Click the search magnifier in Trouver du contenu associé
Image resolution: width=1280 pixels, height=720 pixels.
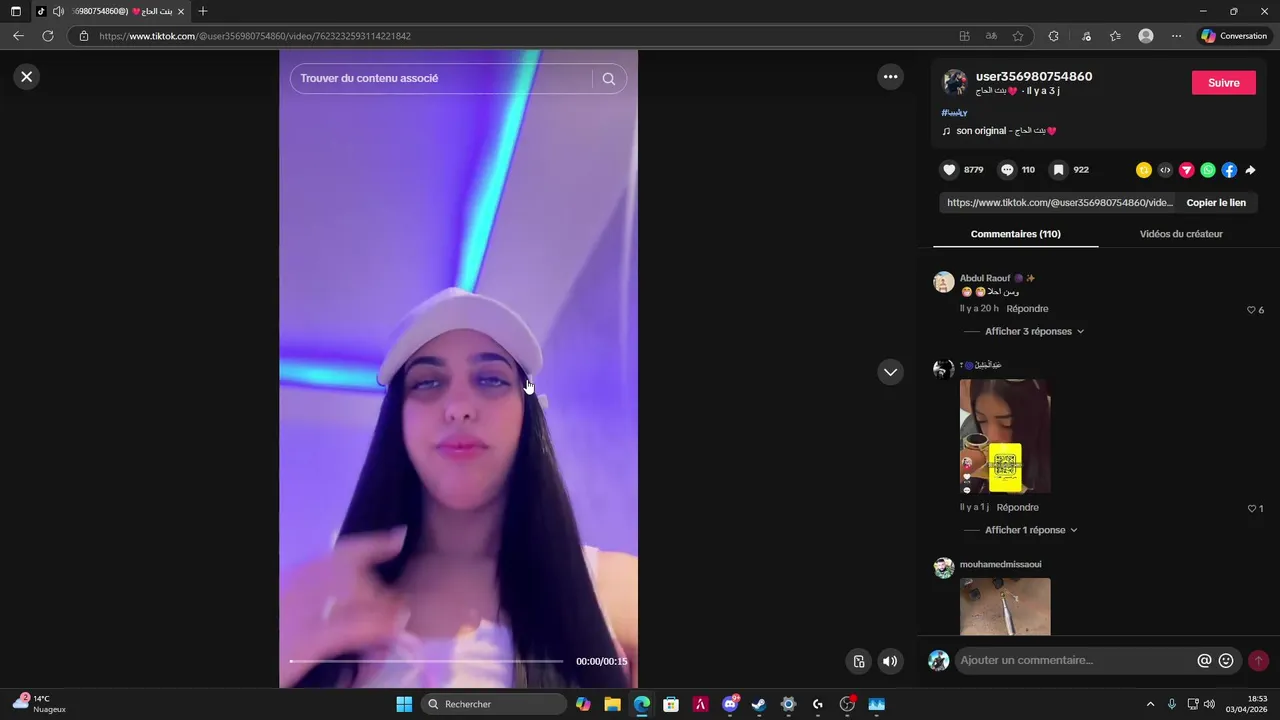pos(608,79)
